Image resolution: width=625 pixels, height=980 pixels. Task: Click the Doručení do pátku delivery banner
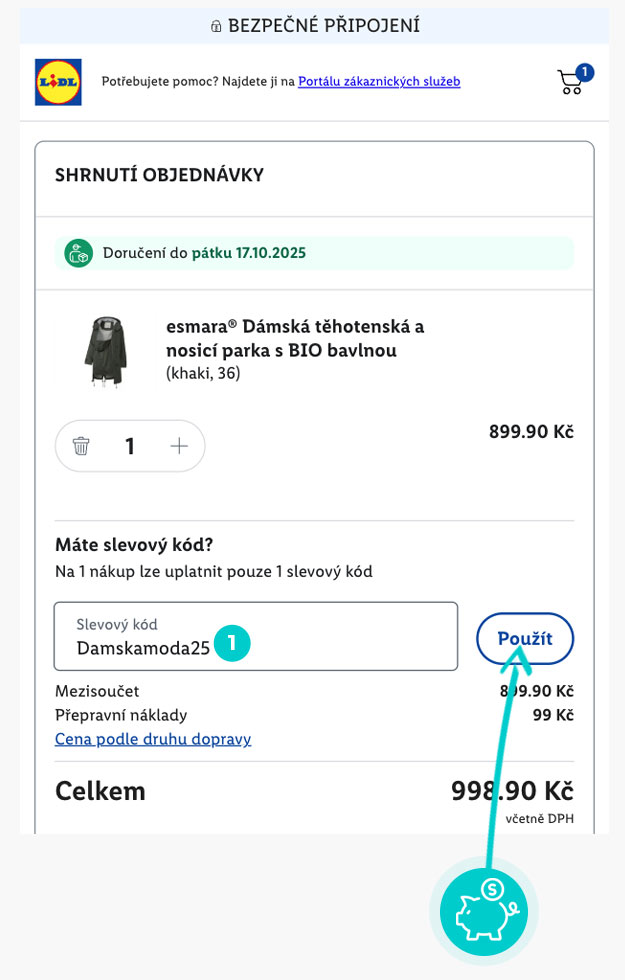[315, 253]
